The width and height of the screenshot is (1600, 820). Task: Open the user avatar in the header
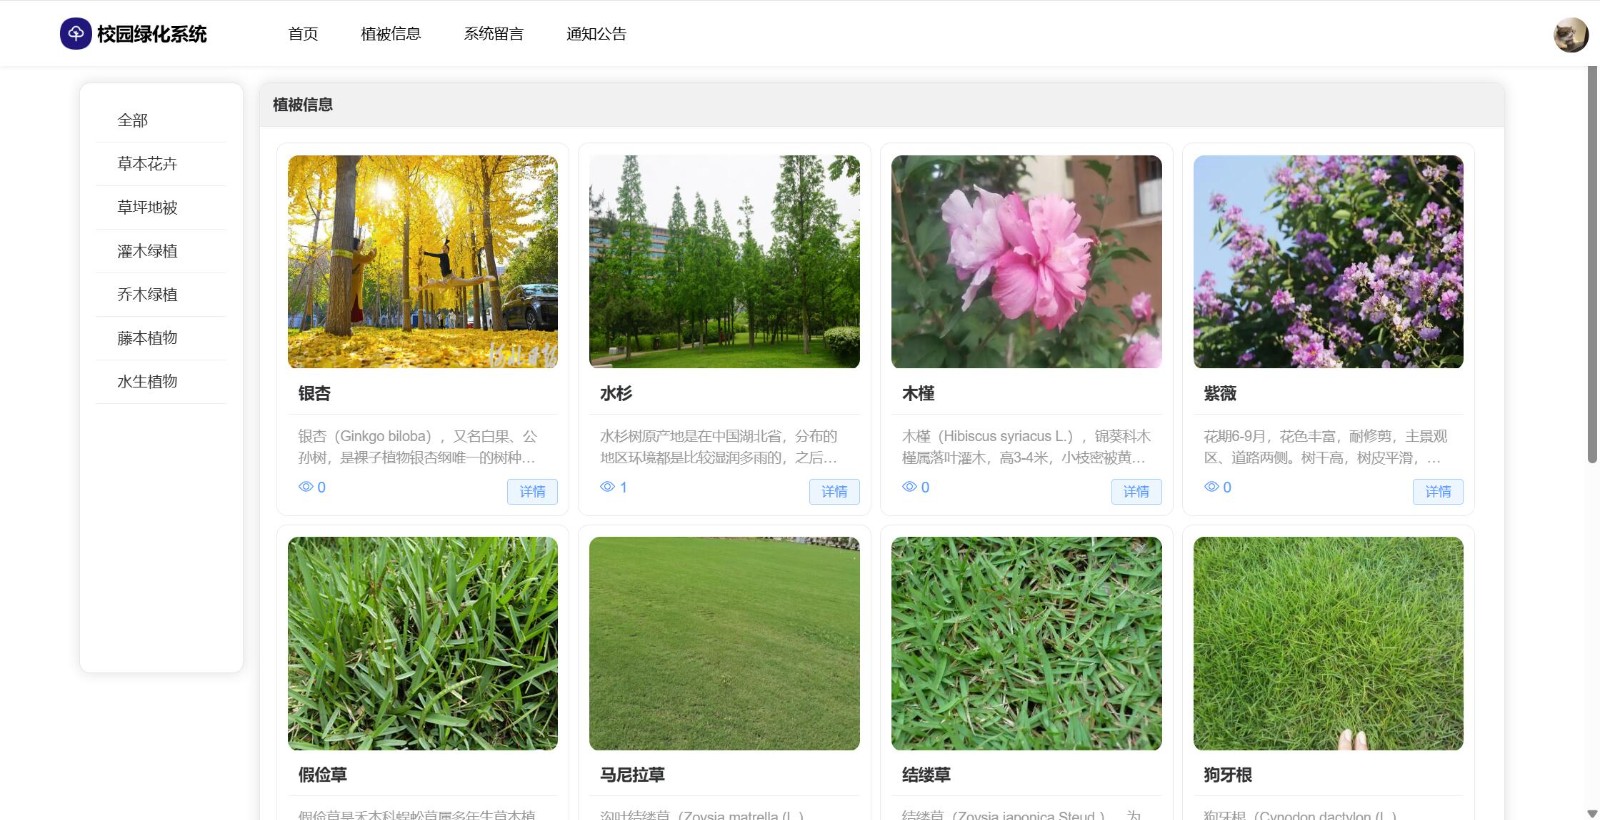(x=1571, y=35)
